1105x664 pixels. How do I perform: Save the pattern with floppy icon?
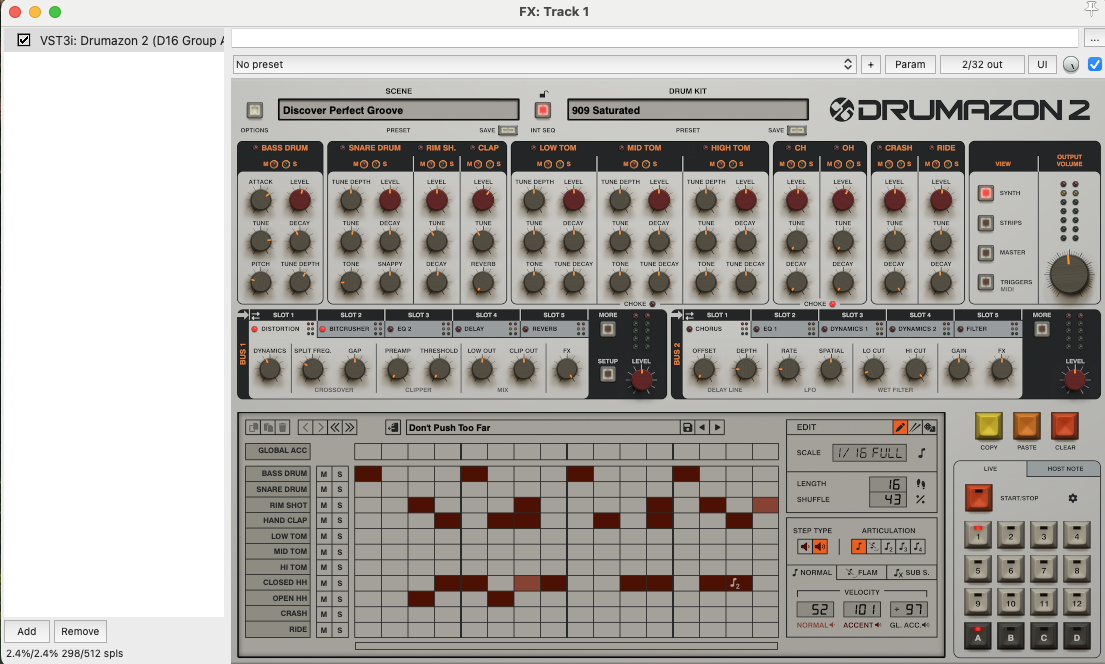pos(687,427)
